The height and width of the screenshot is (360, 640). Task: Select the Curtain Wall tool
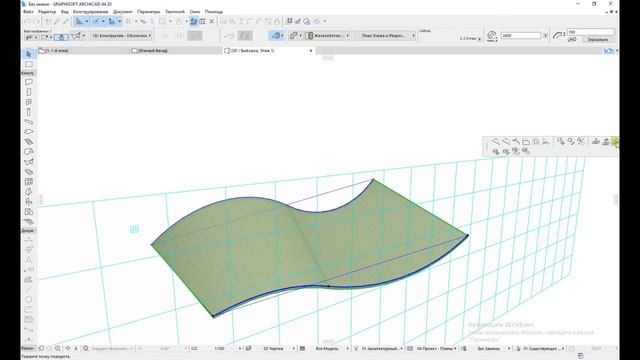click(x=29, y=182)
